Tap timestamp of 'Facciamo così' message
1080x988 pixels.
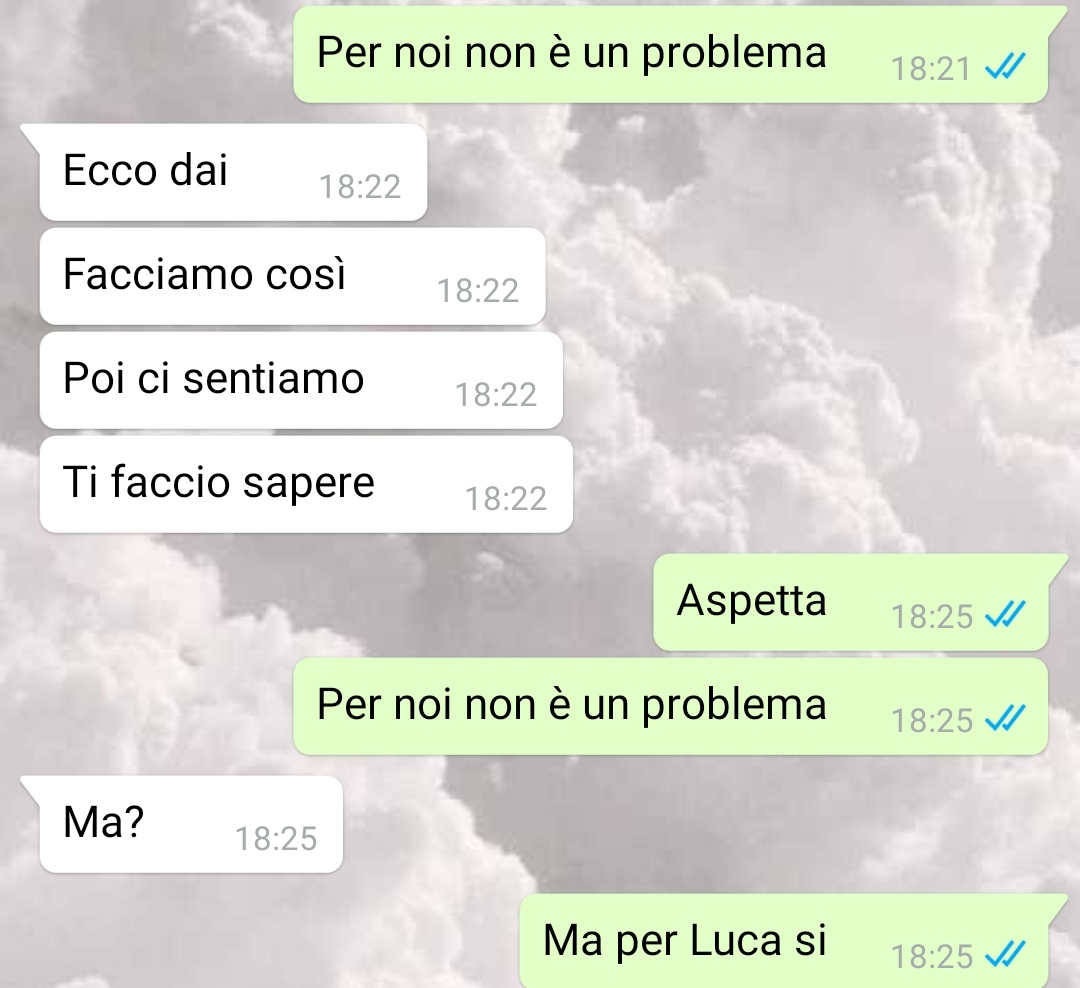pos(478,291)
